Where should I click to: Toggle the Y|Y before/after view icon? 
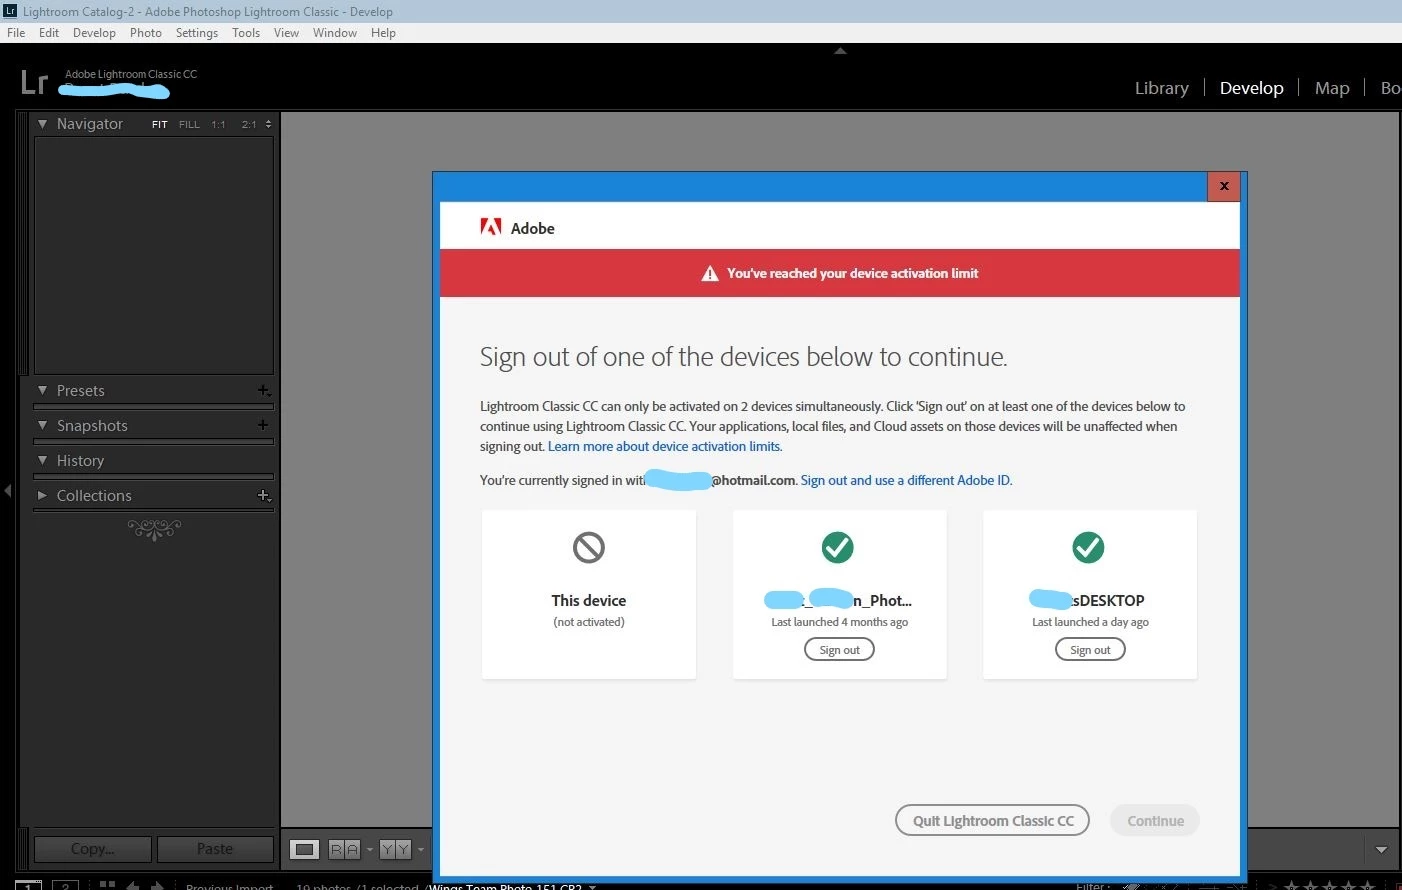(395, 849)
